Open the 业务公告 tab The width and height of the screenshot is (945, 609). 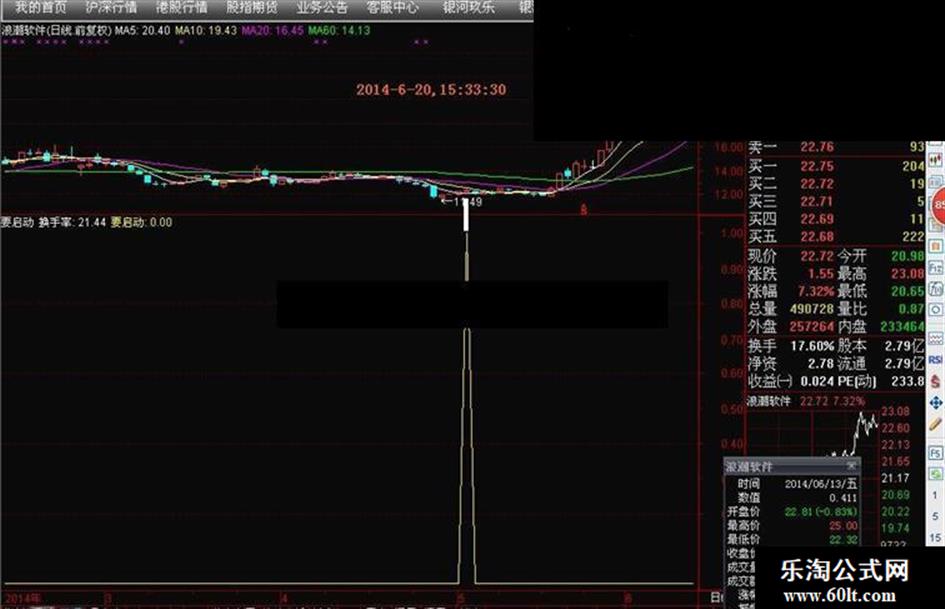(x=322, y=7)
